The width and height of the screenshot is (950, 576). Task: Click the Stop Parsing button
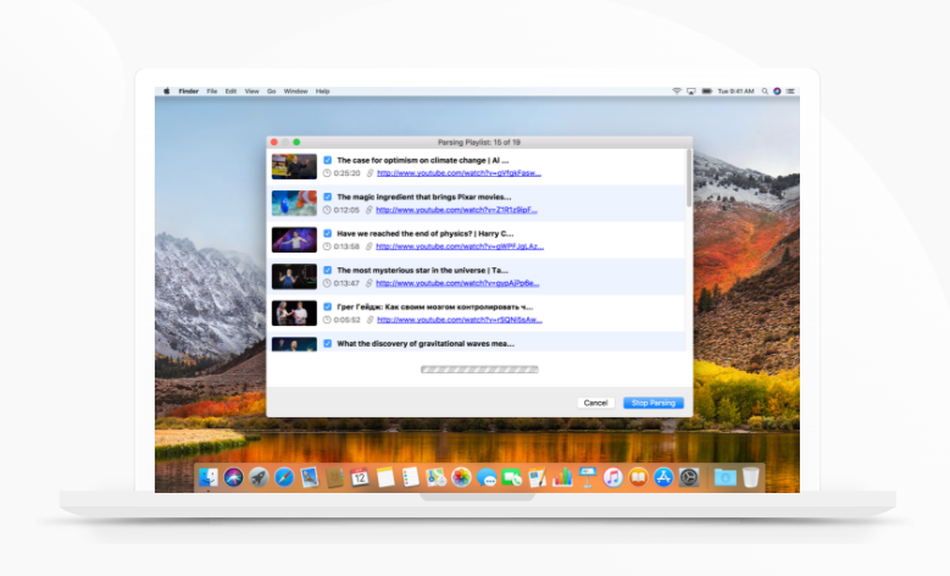coord(653,403)
